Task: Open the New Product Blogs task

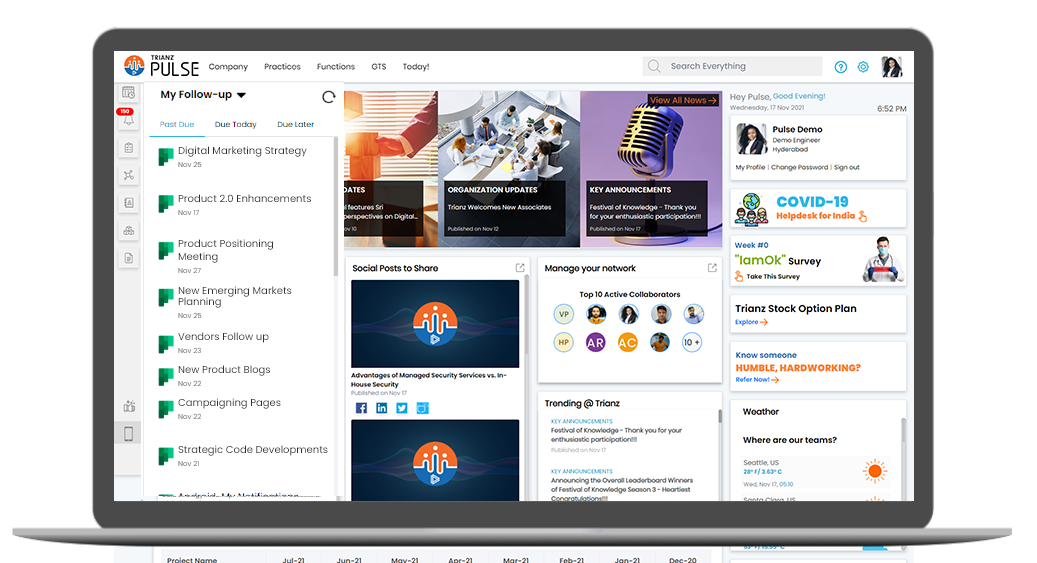Action: (224, 369)
